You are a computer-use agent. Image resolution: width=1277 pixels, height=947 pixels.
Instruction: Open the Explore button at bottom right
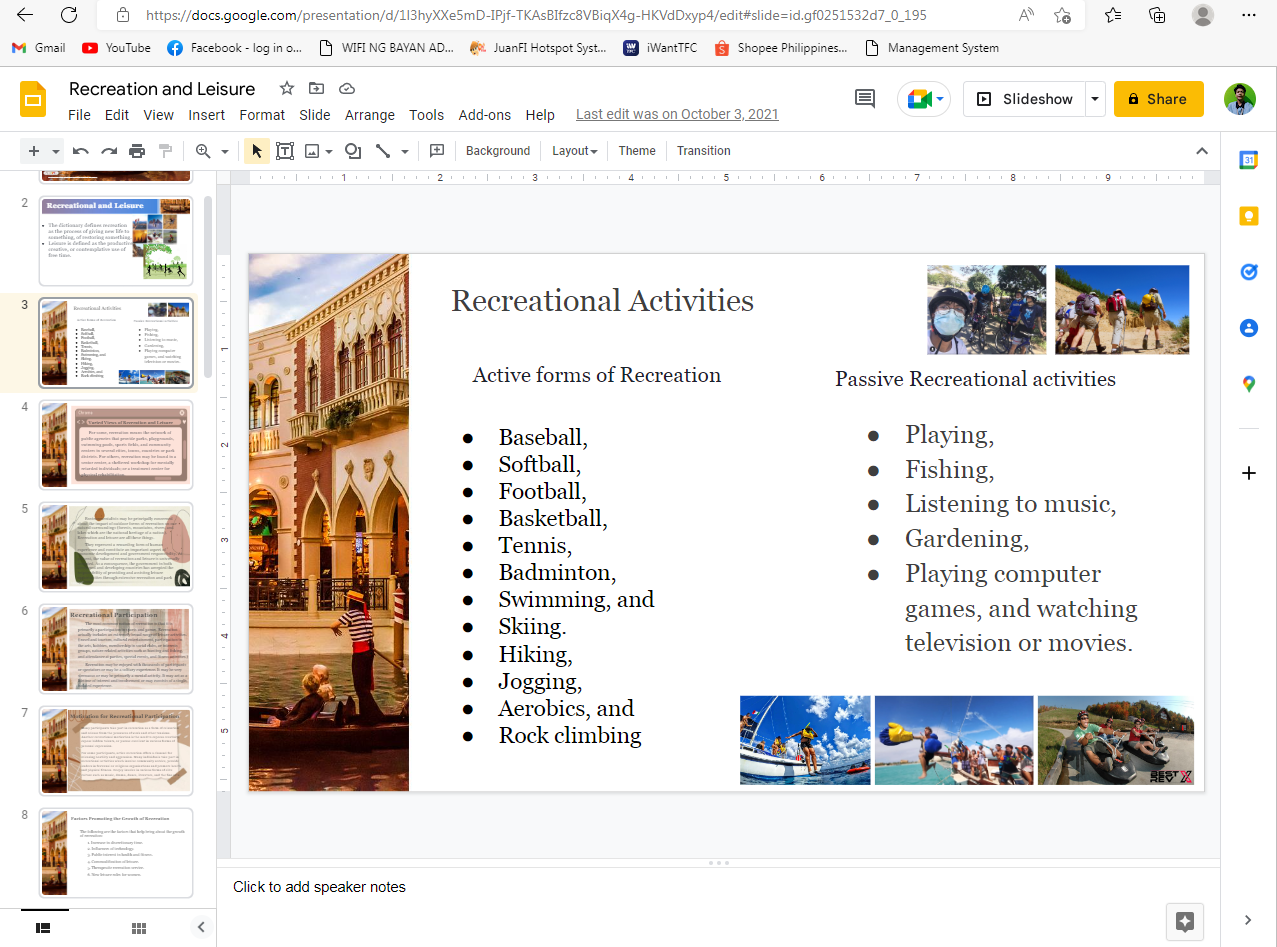pyautogui.click(x=1185, y=922)
